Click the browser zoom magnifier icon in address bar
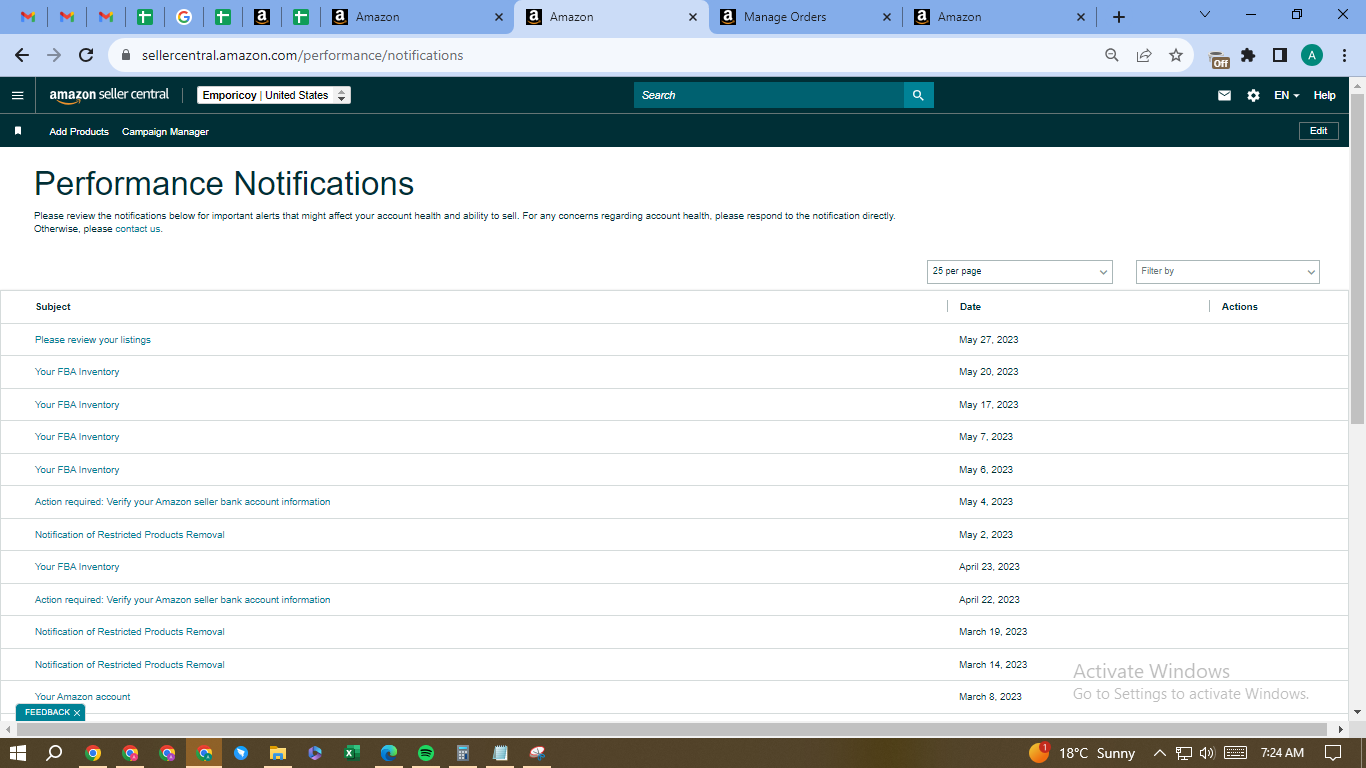Viewport: 1366px width, 768px height. [1112, 55]
